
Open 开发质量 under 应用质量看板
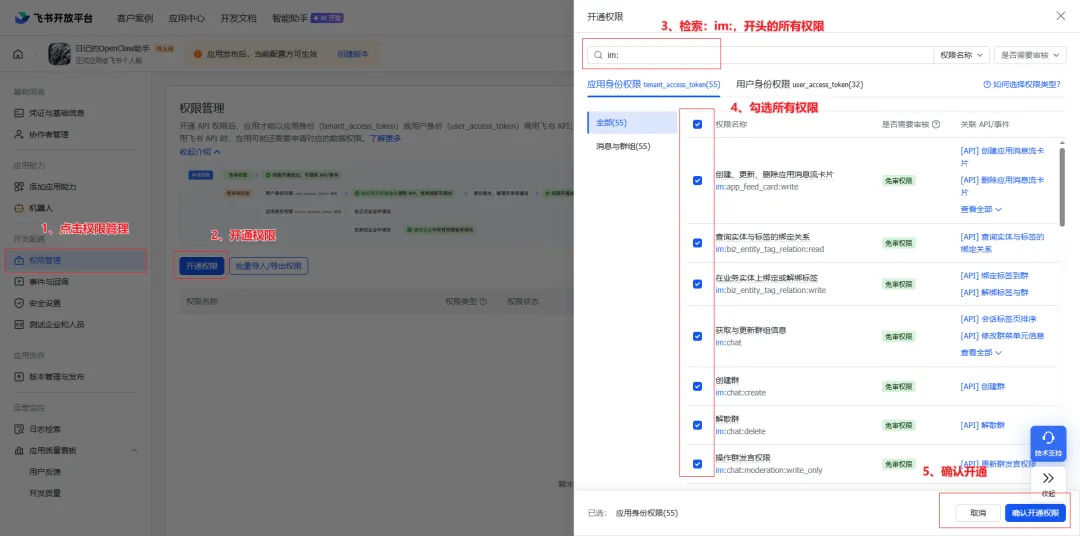pos(45,493)
